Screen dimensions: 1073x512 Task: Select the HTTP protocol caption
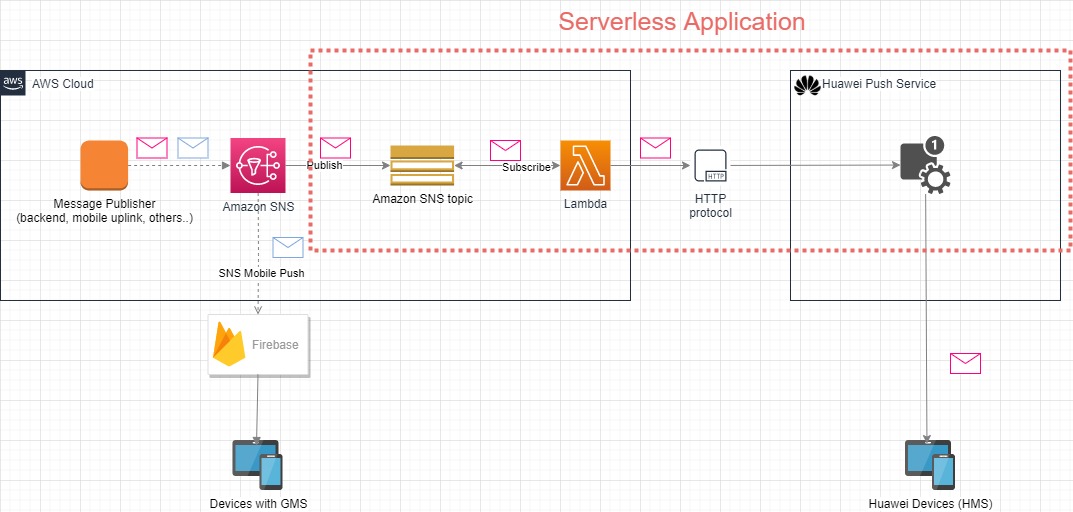tap(710, 206)
